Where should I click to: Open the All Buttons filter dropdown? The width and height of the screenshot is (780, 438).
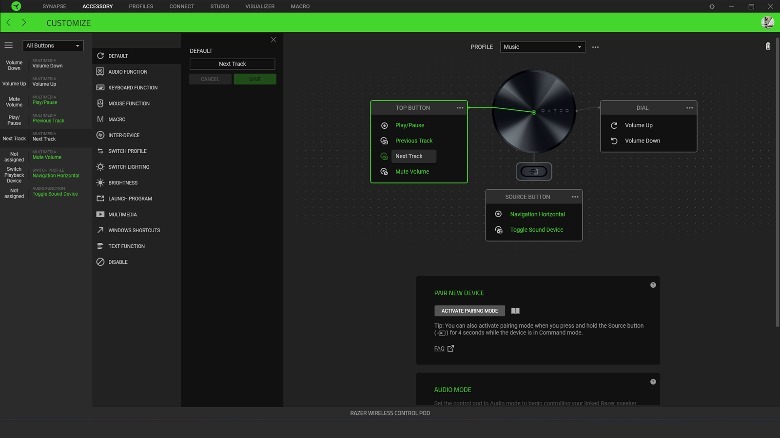pos(53,45)
